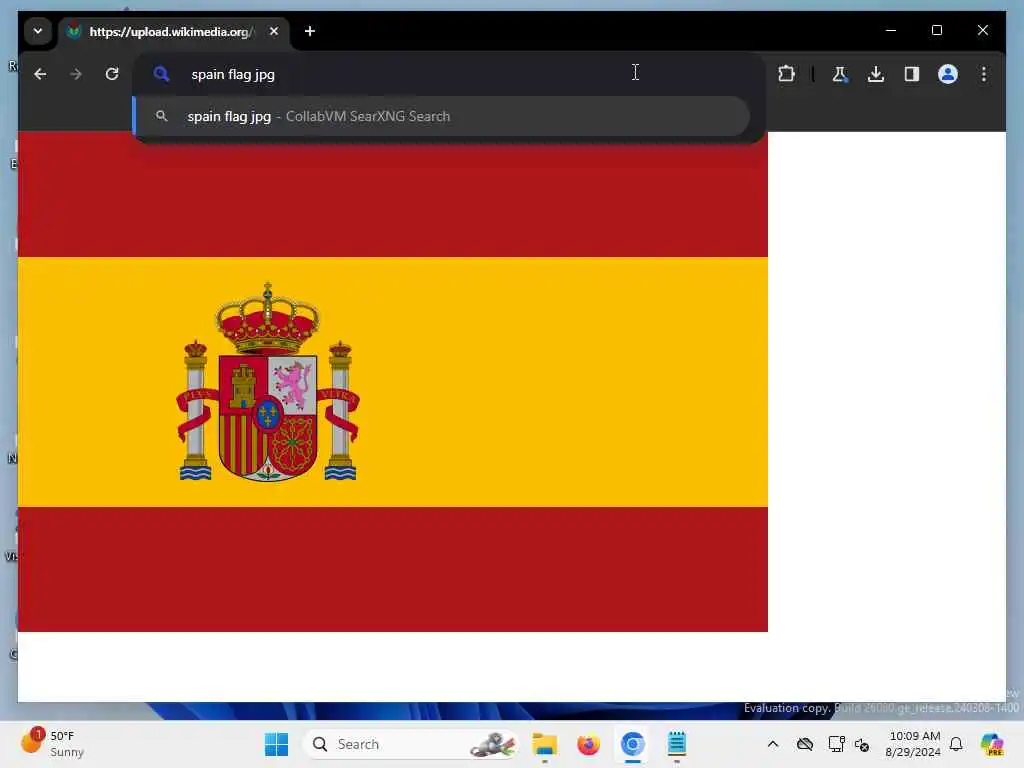
Task: Open the Windows Start menu
Action: [x=276, y=744]
